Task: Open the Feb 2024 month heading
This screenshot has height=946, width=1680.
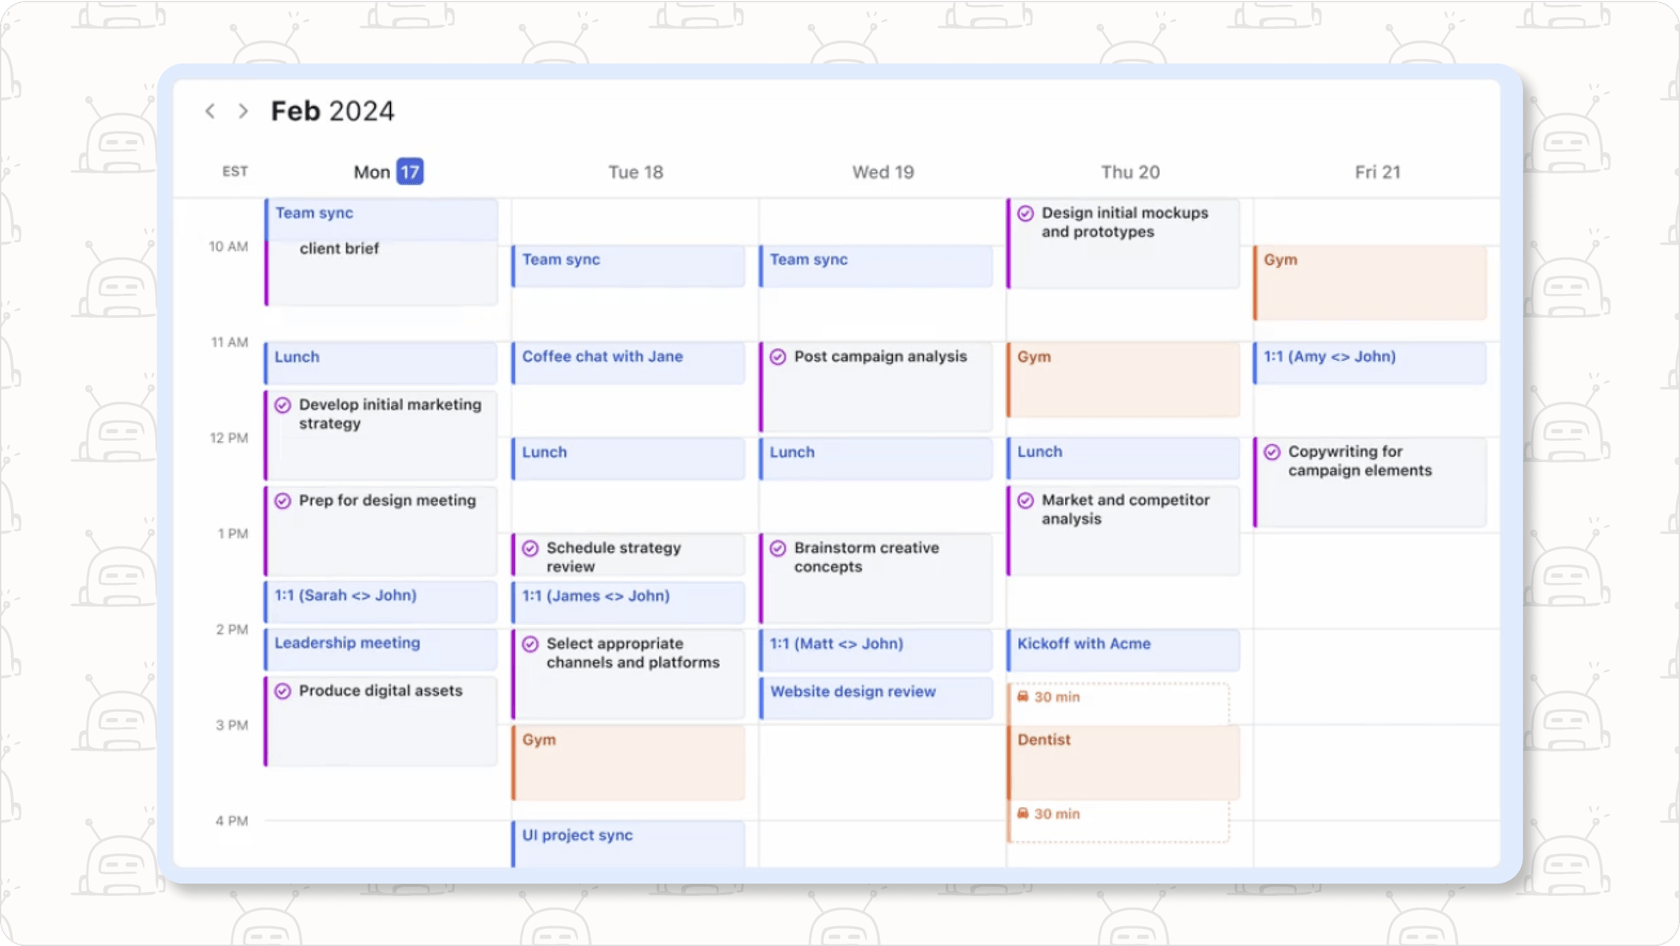Action: point(332,111)
